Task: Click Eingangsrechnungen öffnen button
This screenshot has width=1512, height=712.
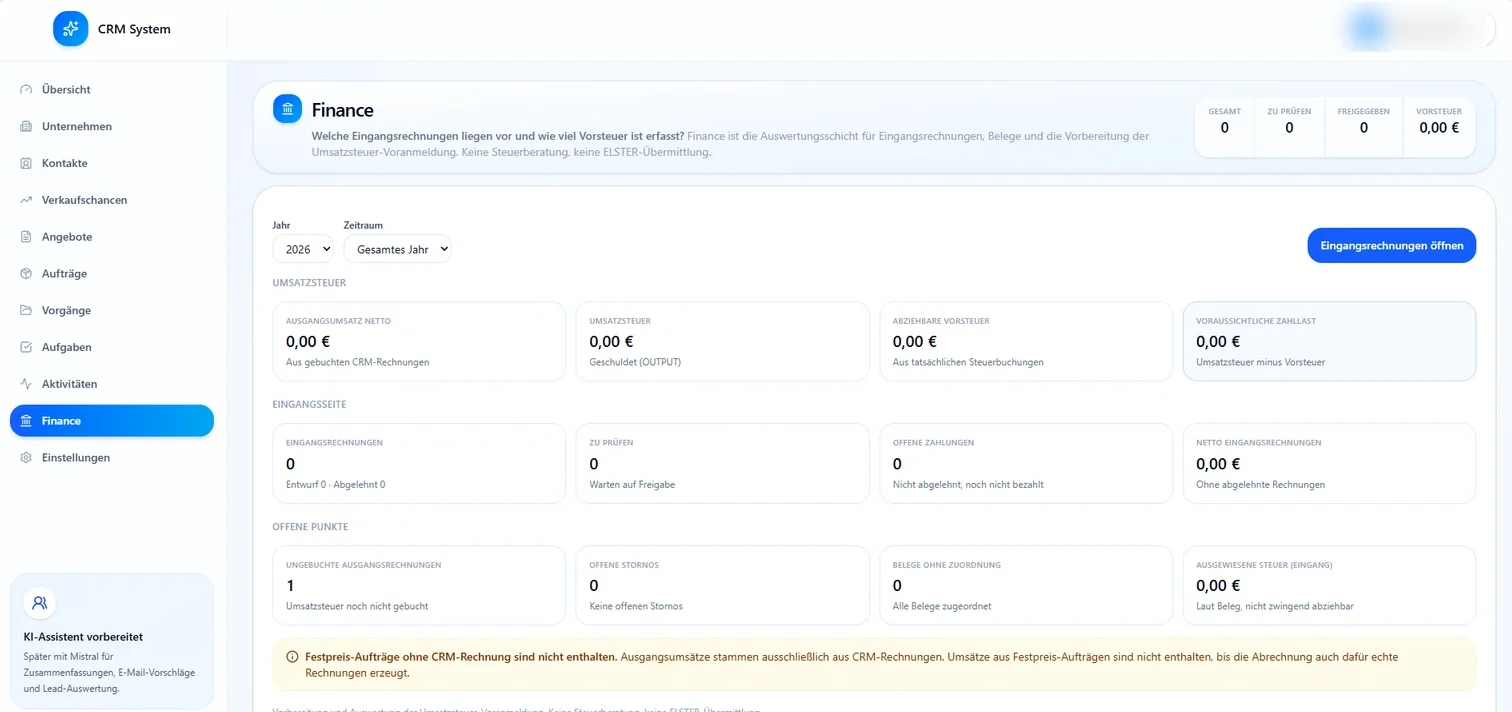Action: [x=1391, y=245]
